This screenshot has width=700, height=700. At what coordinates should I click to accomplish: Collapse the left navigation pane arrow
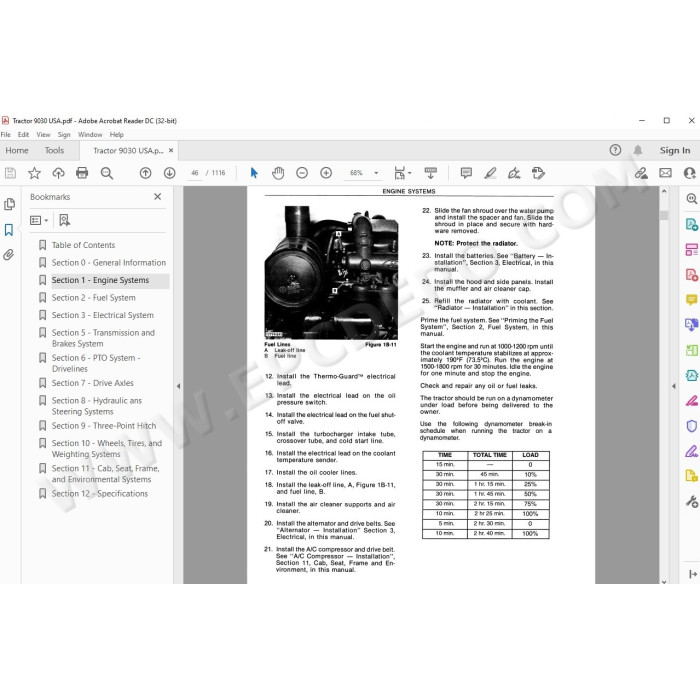point(179,386)
